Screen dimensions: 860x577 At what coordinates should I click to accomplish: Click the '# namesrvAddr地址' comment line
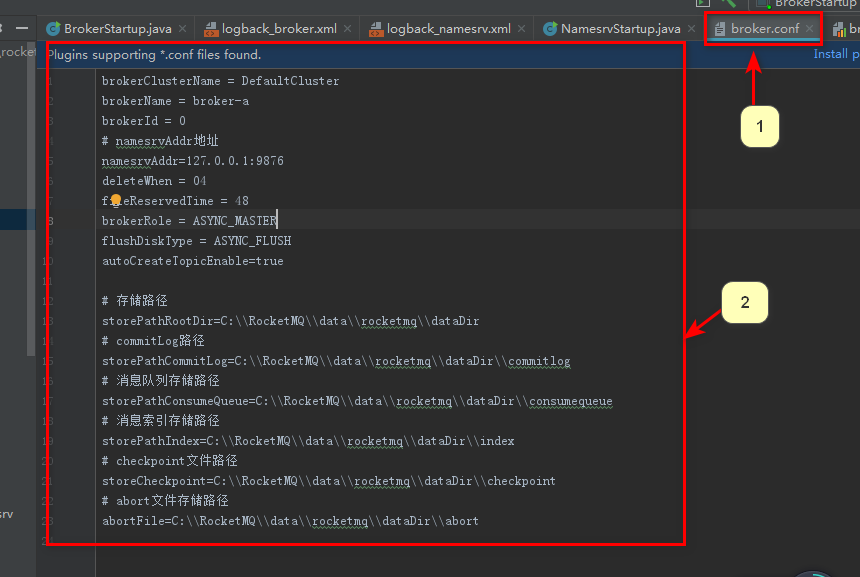coord(160,141)
